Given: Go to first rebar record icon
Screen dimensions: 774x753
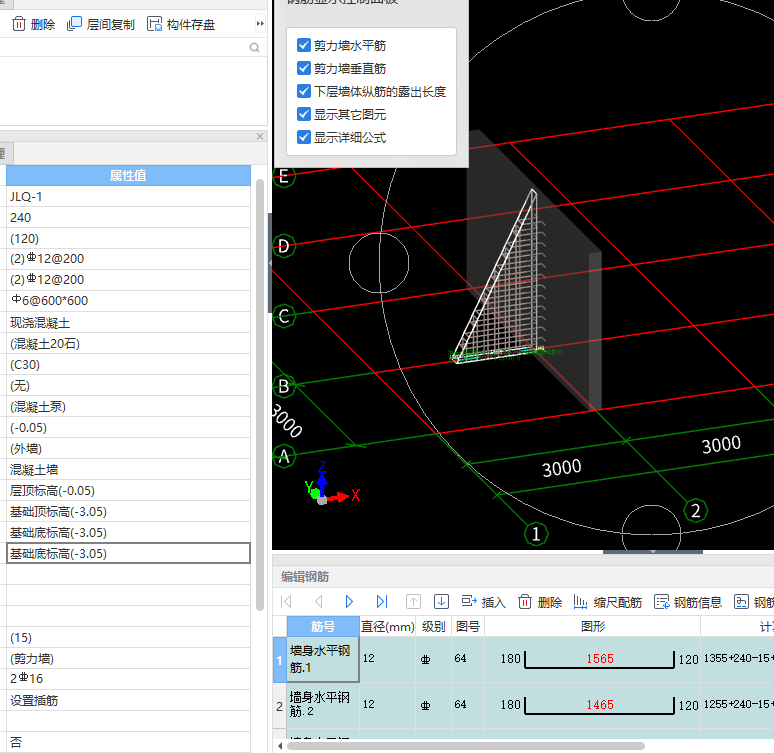Looking at the screenshot, I should [286, 601].
